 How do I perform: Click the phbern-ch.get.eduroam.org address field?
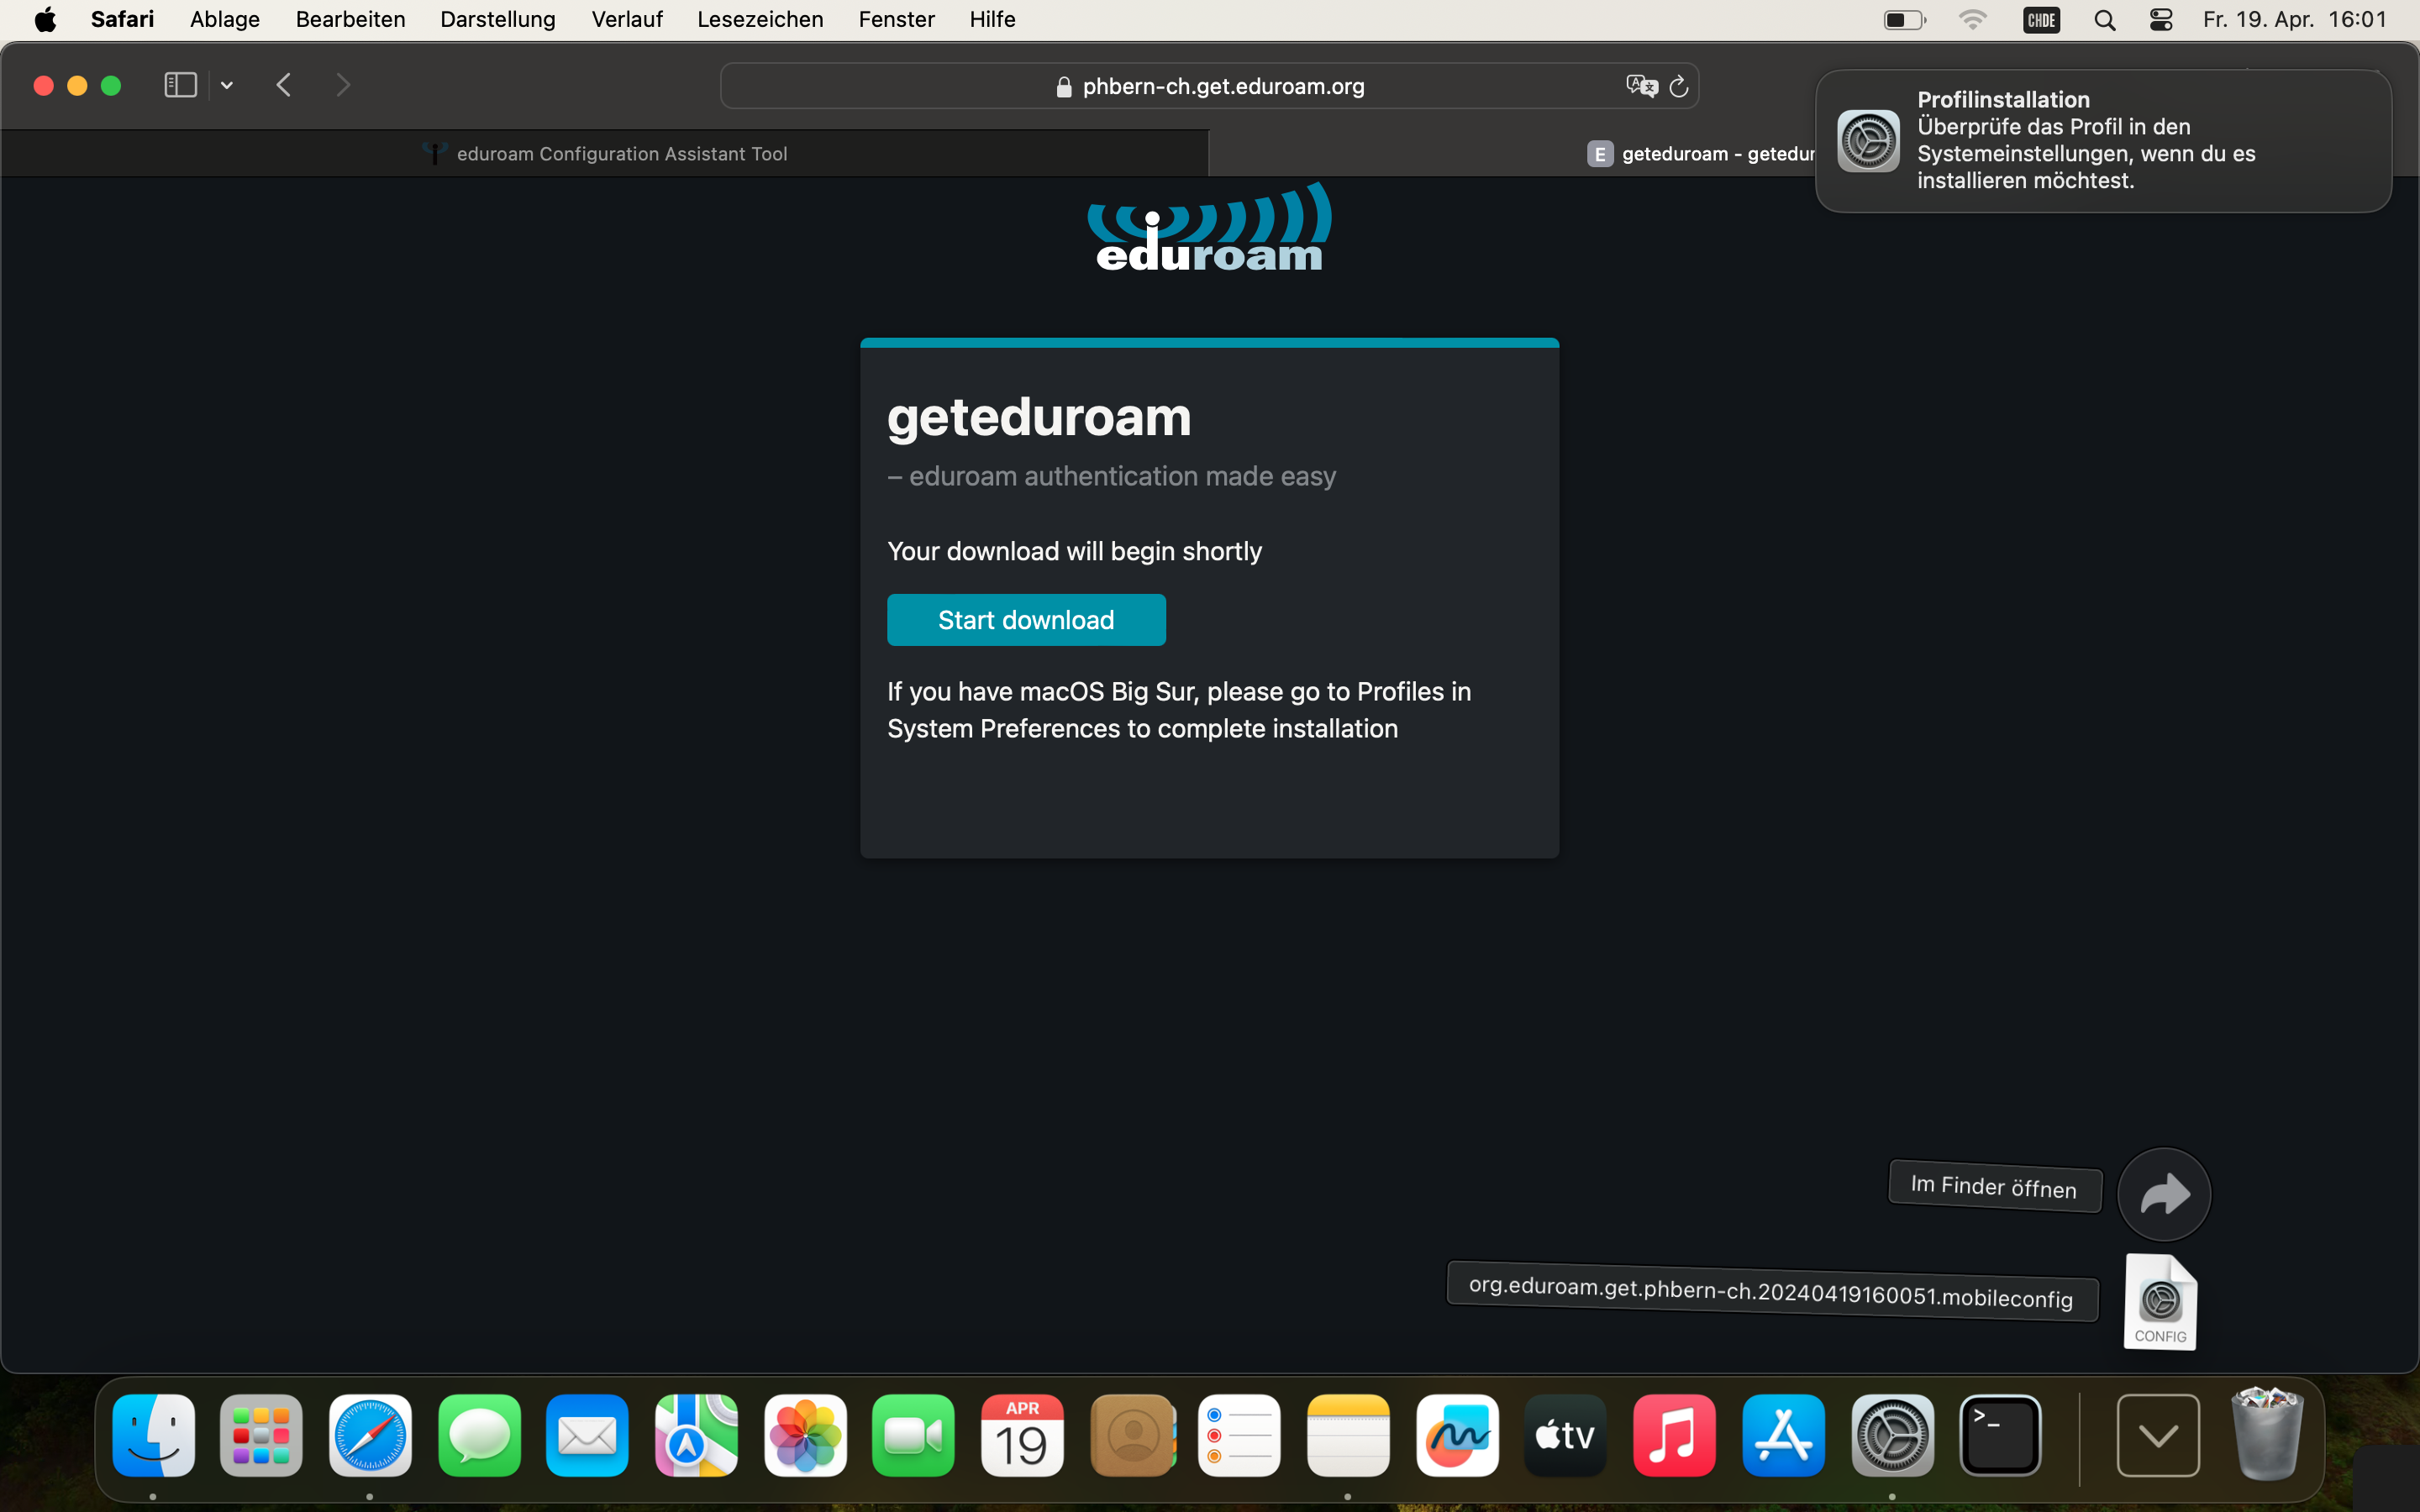(x=1222, y=87)
